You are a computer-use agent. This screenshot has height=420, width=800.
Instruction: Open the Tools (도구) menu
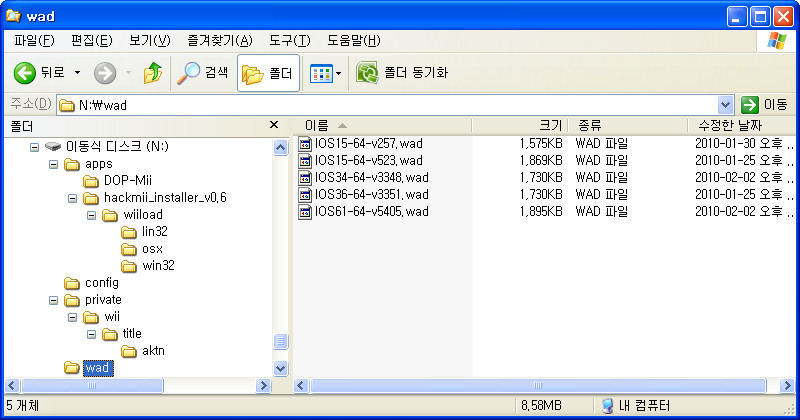tap(289, 40)
